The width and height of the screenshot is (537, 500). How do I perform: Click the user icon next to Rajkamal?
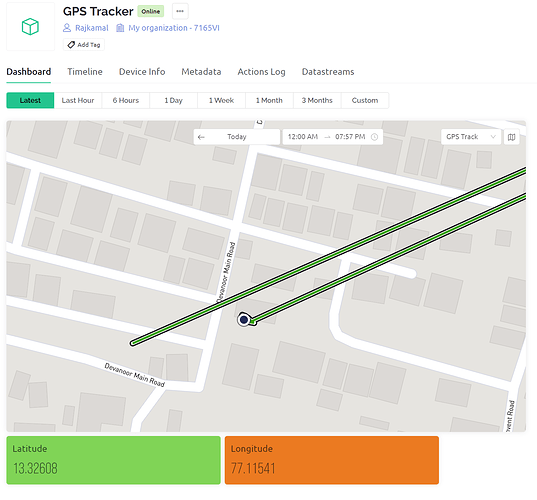pos(67,28)
